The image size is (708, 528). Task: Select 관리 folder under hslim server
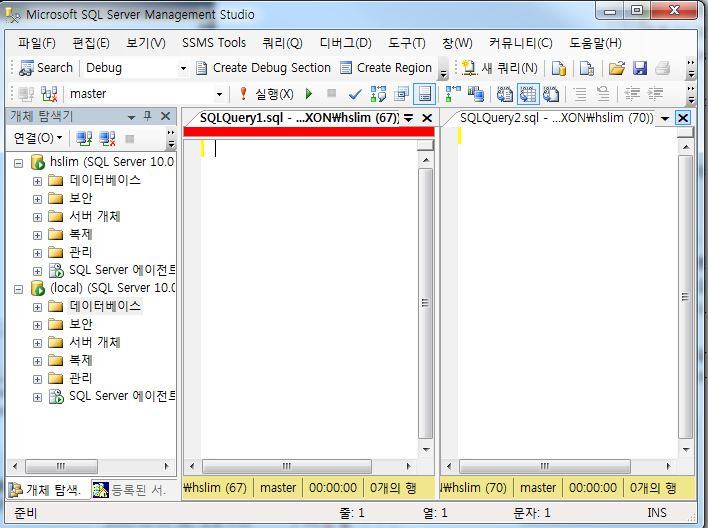80,252
